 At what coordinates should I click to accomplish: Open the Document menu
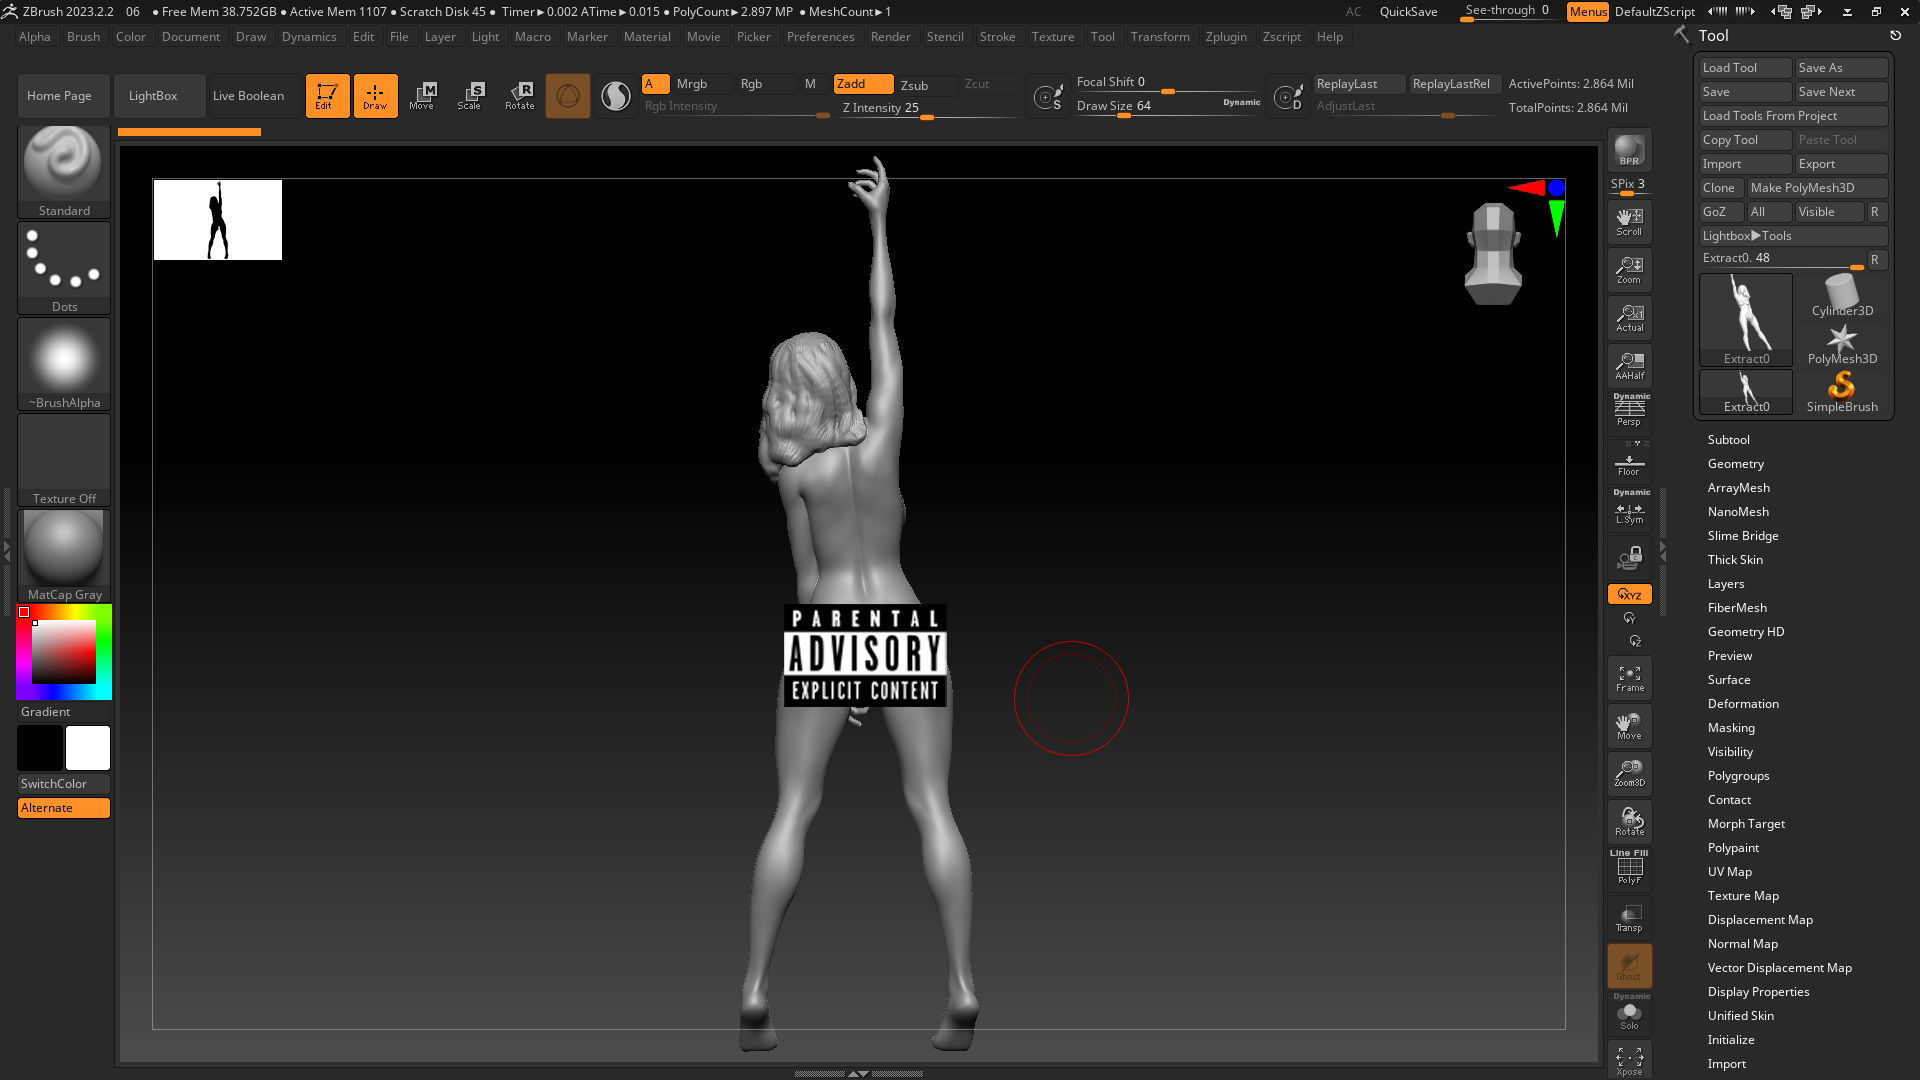click(190, 37)
